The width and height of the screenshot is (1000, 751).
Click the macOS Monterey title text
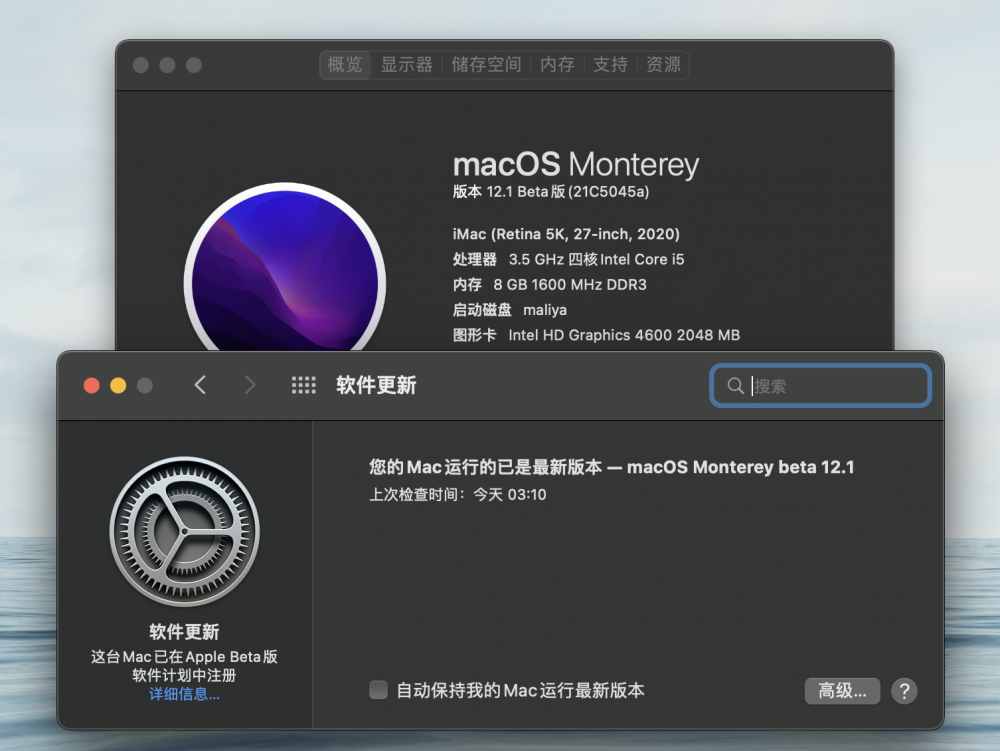coord(576,164)
